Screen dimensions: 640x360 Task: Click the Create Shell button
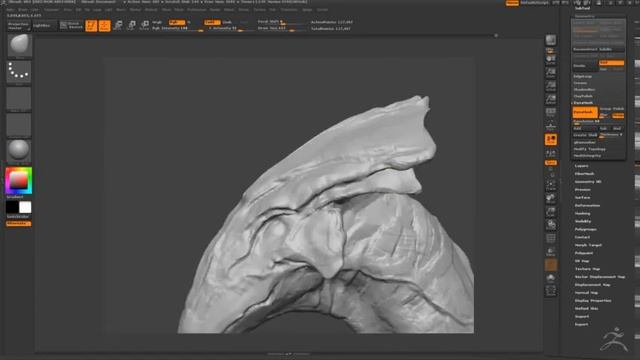pyautogui.click(x=585, y=135)
